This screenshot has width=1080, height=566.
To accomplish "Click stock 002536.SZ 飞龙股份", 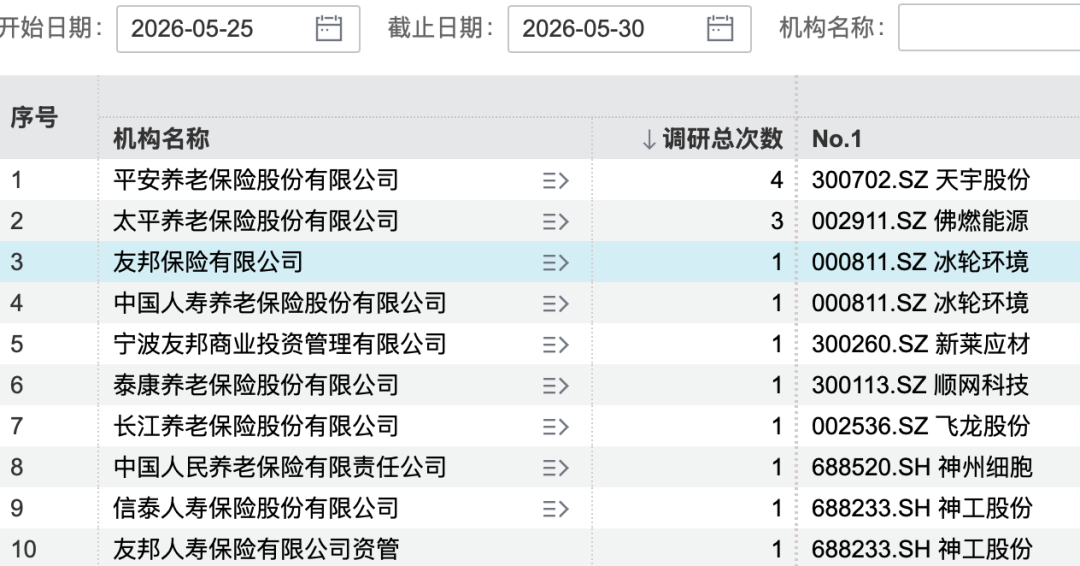I will 920,426.
